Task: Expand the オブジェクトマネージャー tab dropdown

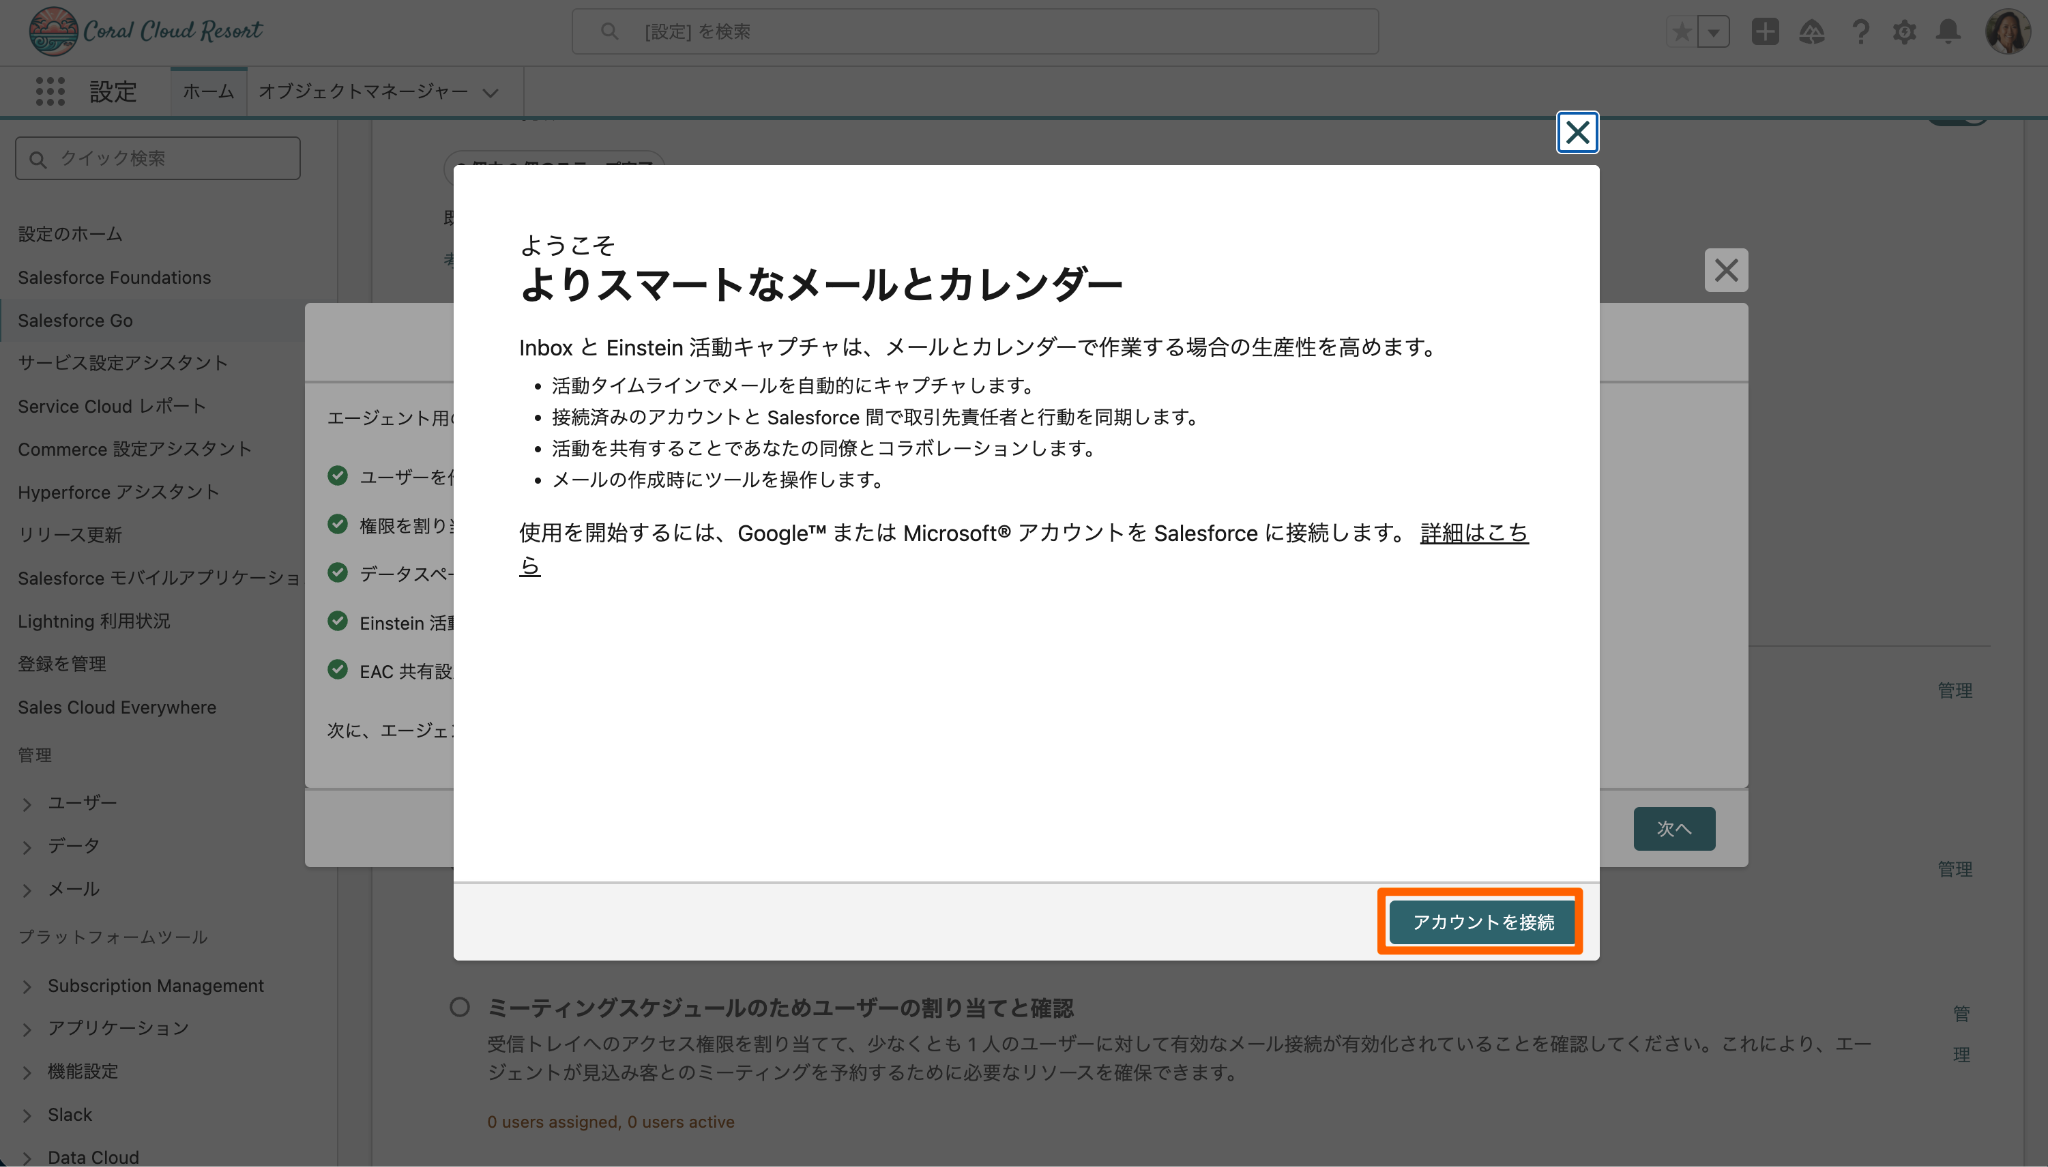Action: (490, 93)
